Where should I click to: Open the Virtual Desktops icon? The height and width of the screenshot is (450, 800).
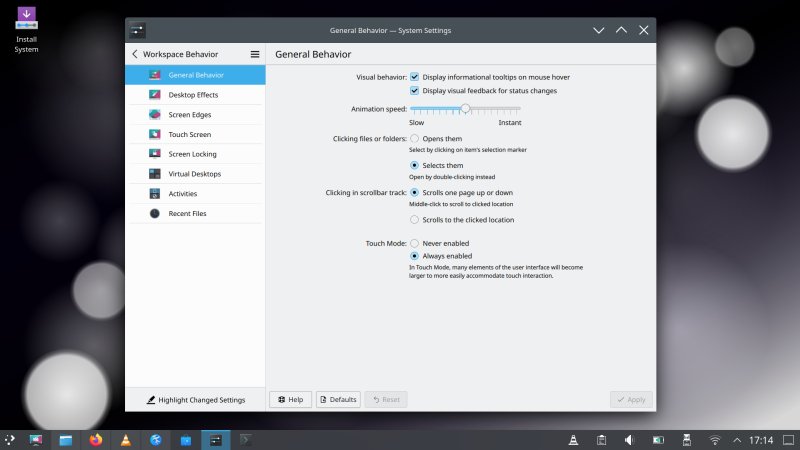pos(155,174)
